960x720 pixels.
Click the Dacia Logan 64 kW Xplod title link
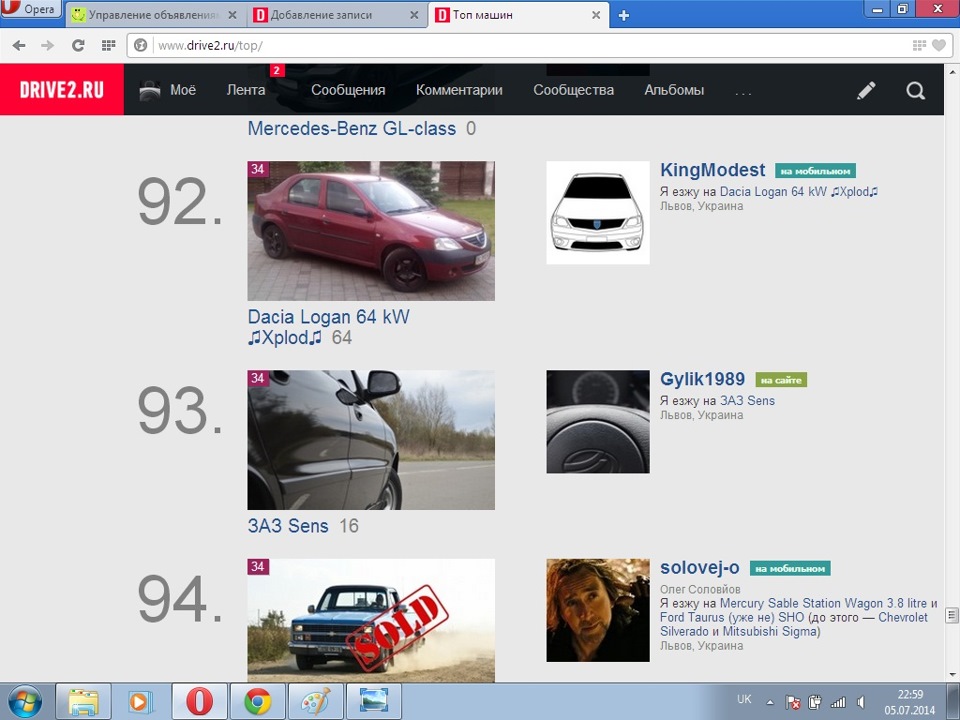click(x=328, y=327)
